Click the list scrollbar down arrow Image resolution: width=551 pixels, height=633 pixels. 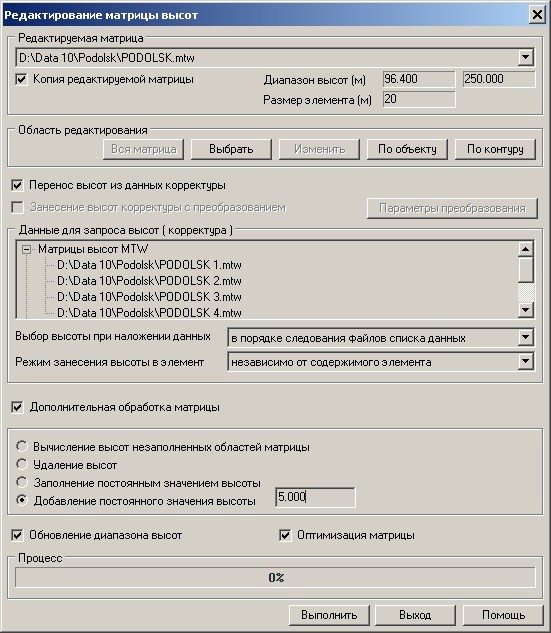click(525, 310)
